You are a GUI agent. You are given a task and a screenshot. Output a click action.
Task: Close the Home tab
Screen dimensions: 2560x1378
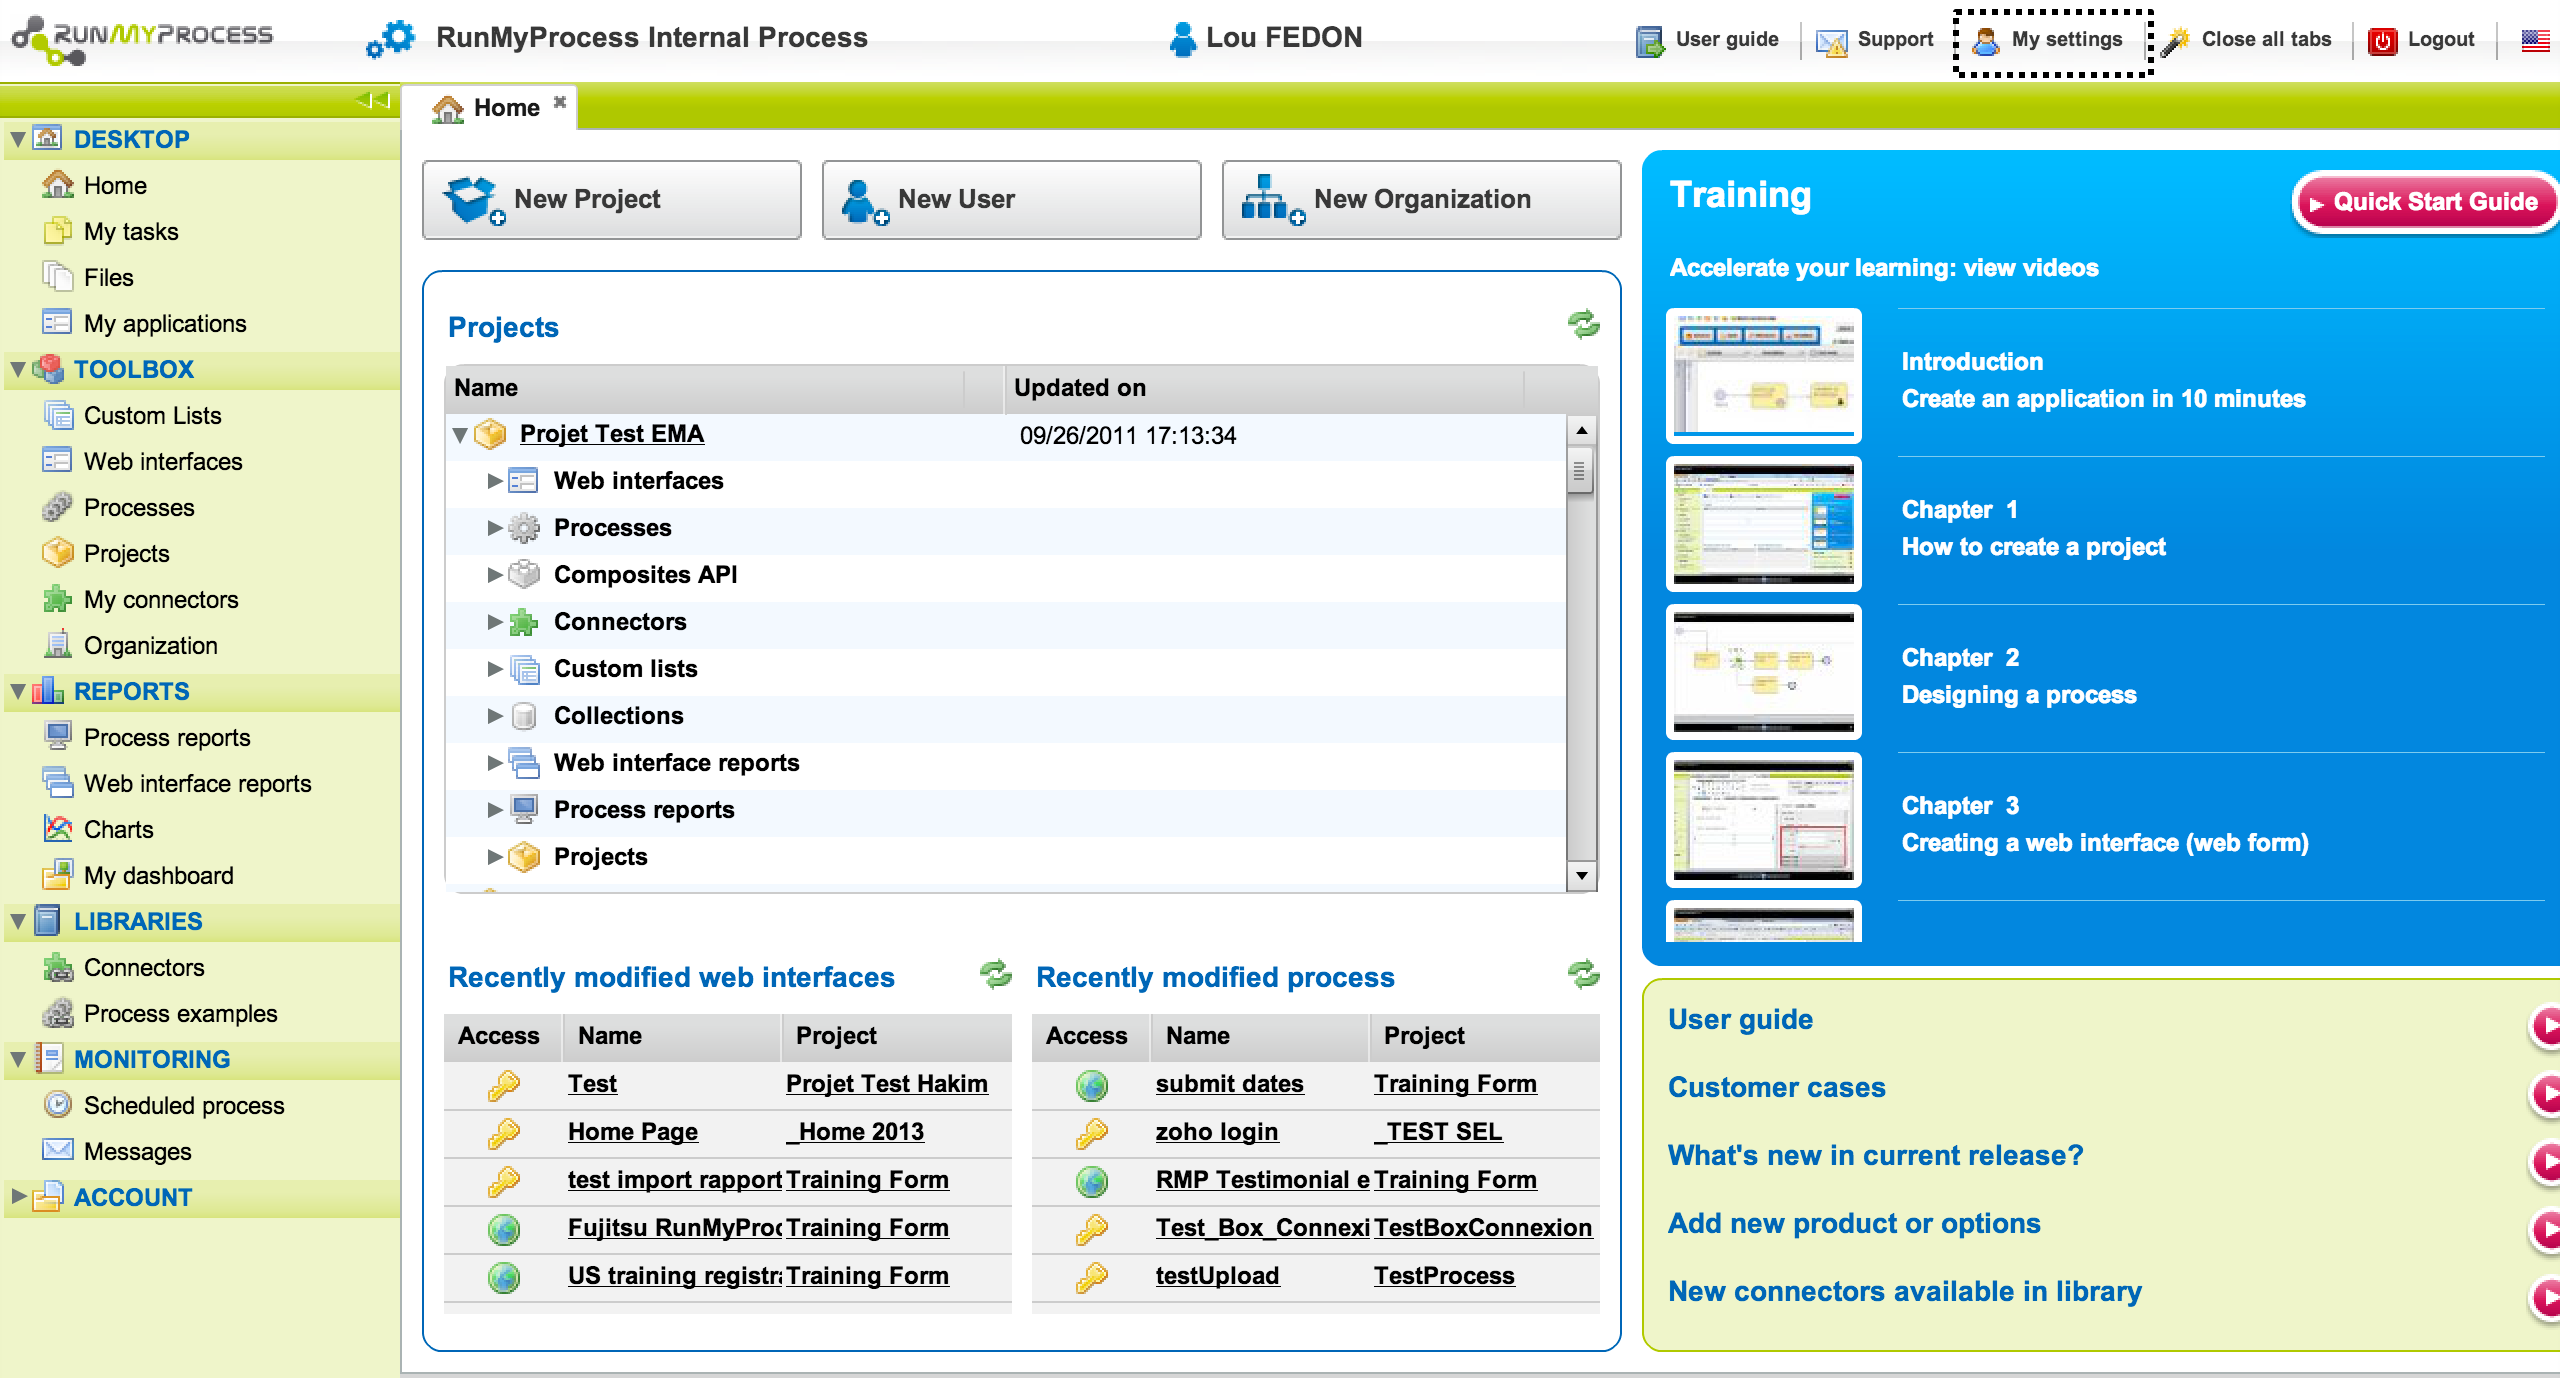[x=560, y=102]
